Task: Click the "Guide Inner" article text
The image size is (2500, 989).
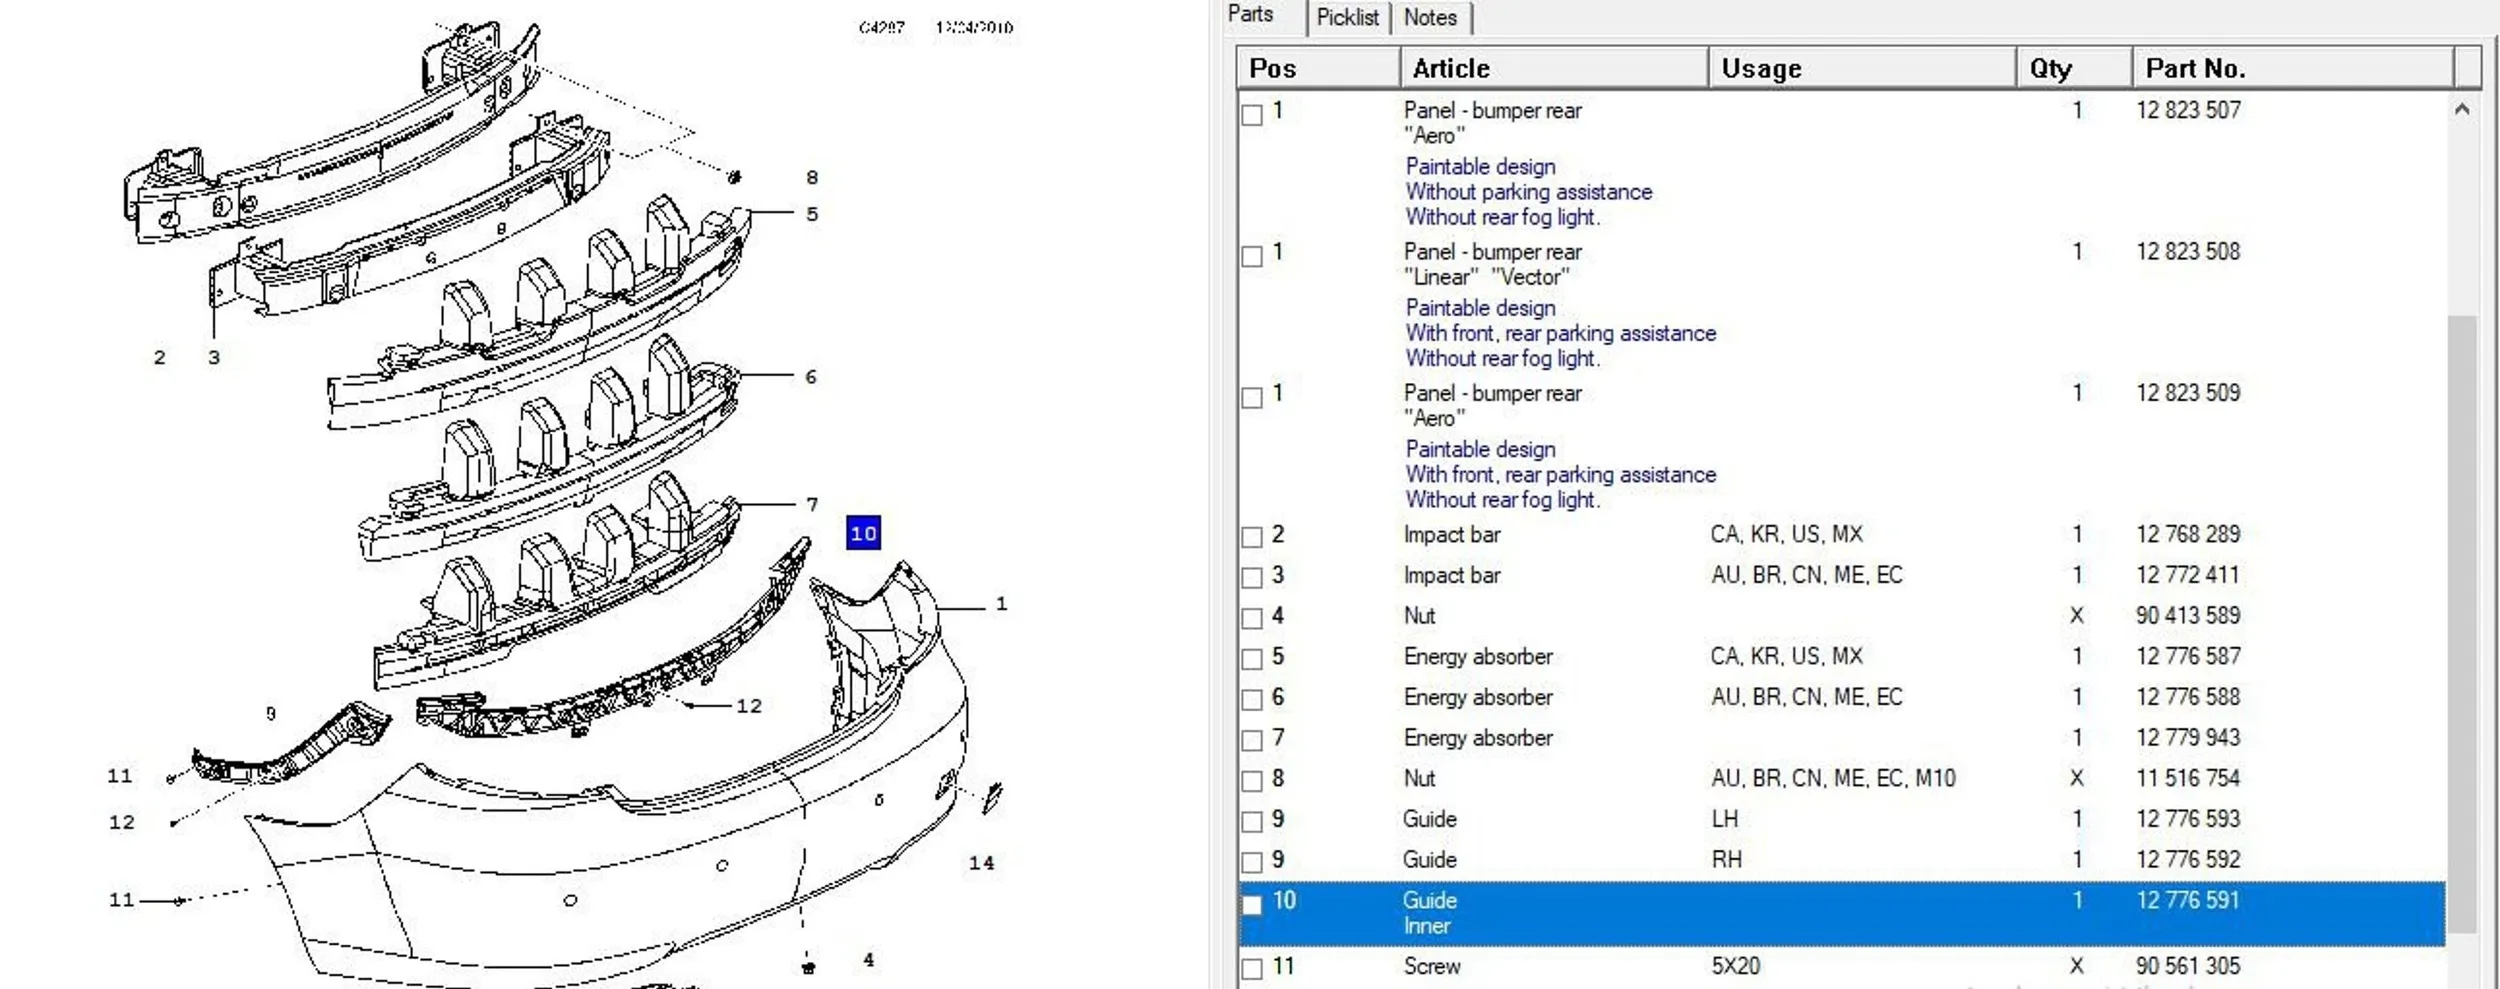Action: (x=1430, y=913)
